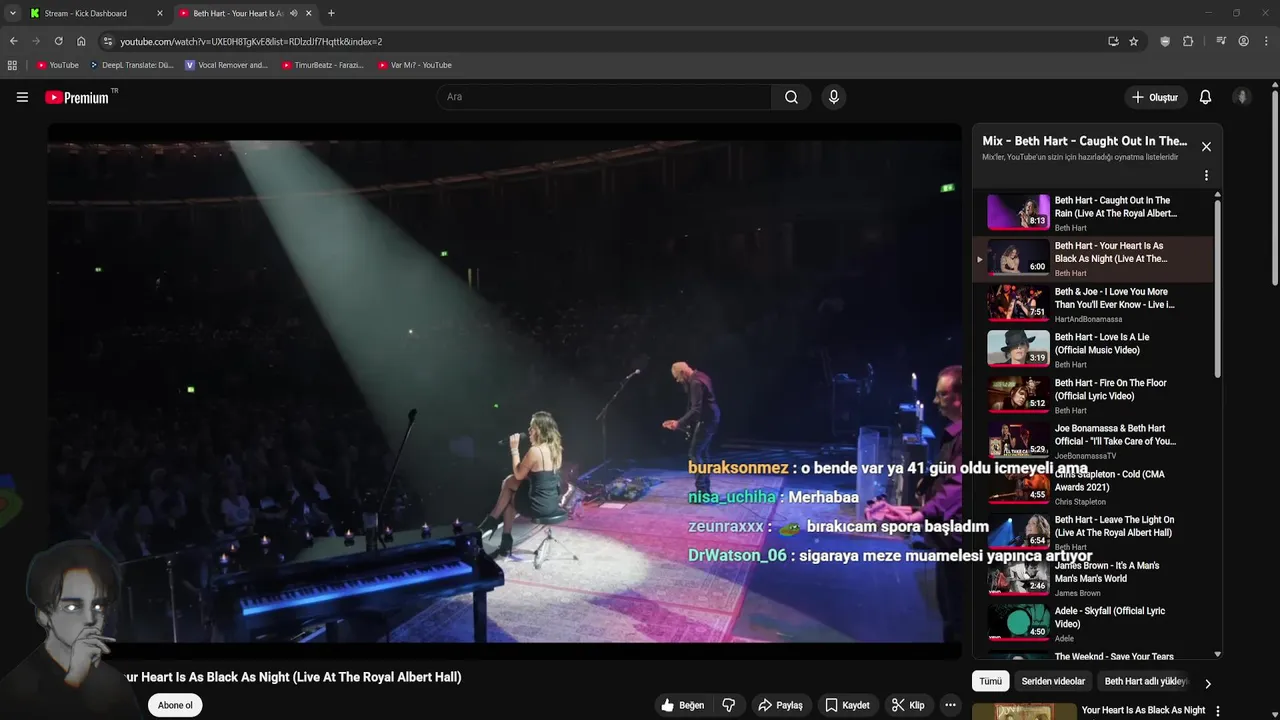Click the Oluştur create button

coord(1155,97)
